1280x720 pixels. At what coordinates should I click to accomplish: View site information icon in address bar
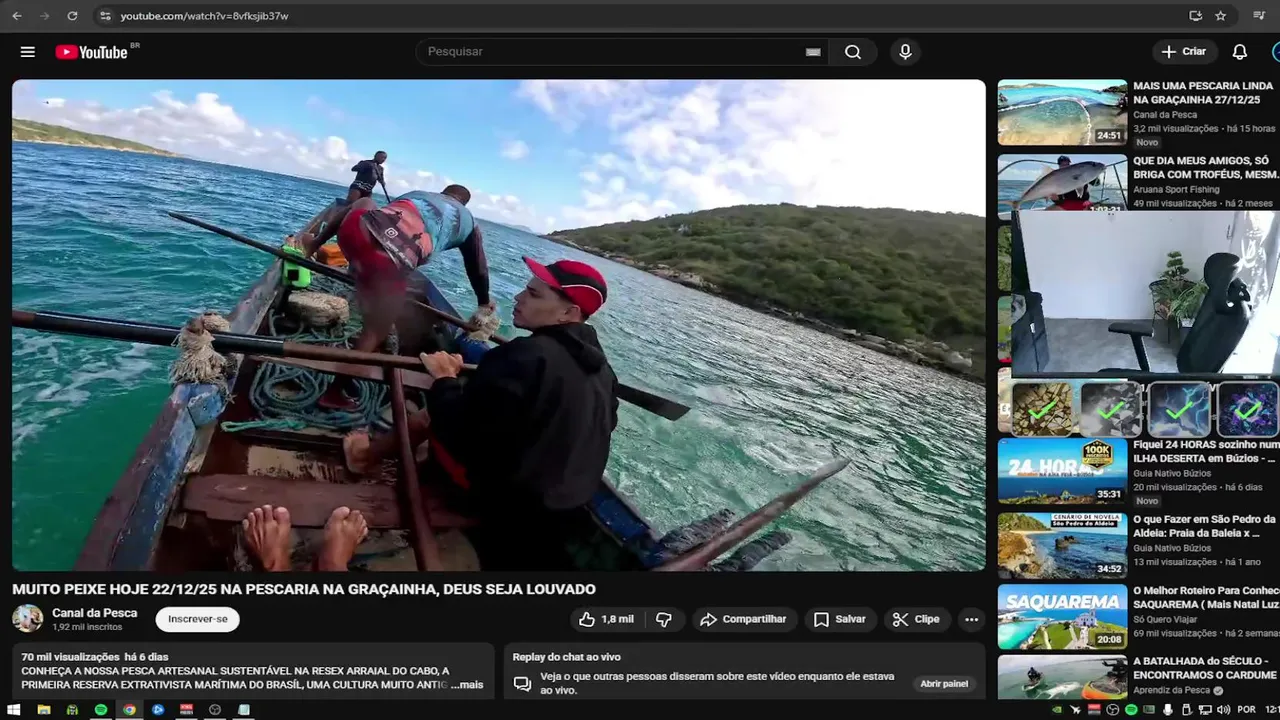click(x=106, y=16)
